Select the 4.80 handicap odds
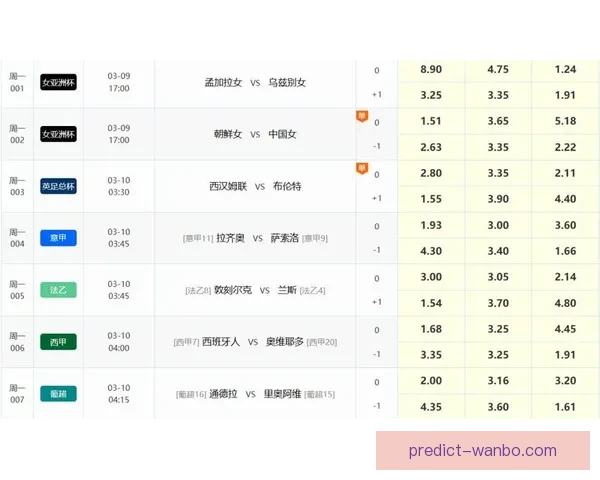This screenshot has height=480, width=600. pyautogui.click(x=565, y=303)
